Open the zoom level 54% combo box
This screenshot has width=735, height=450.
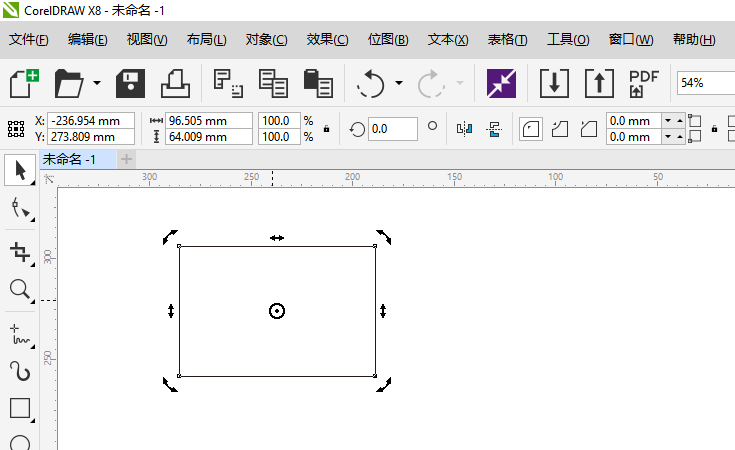point(704,83)
